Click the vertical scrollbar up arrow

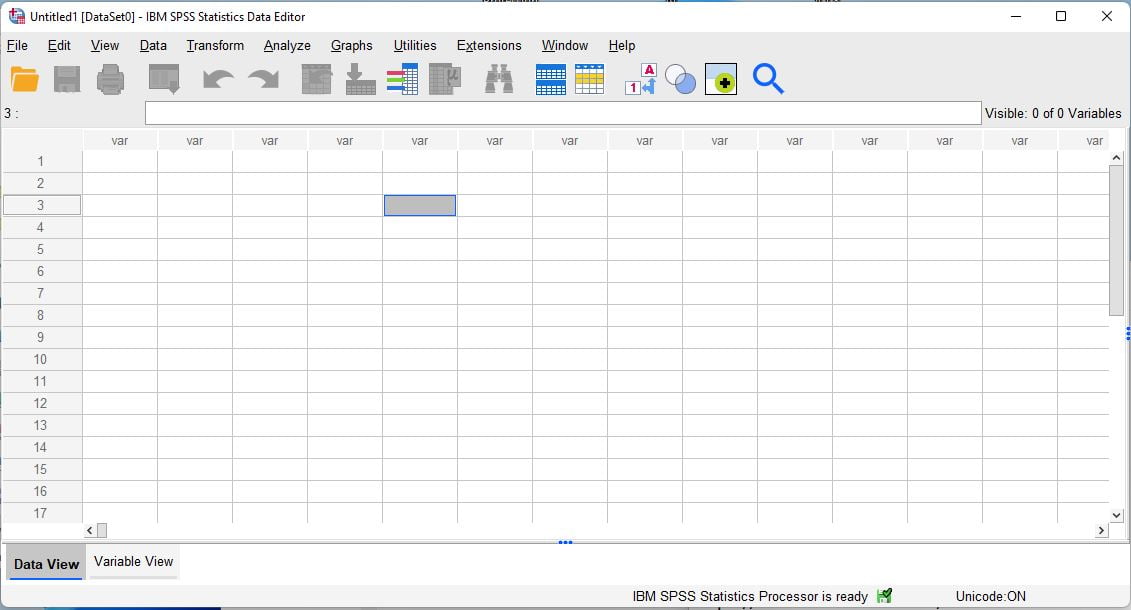coord(1117,158)
